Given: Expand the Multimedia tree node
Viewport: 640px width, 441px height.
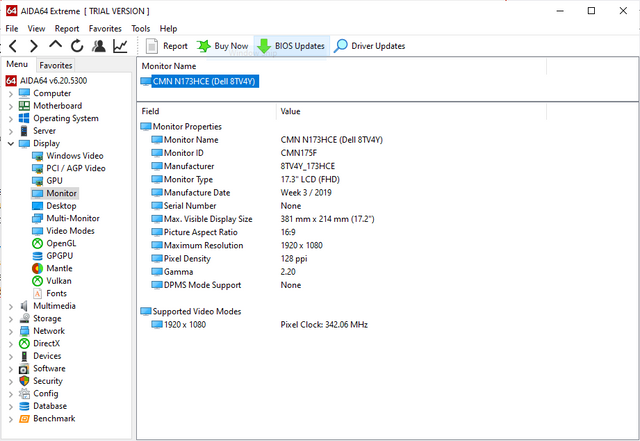Looking at the screenshot, I should [11, 306].
